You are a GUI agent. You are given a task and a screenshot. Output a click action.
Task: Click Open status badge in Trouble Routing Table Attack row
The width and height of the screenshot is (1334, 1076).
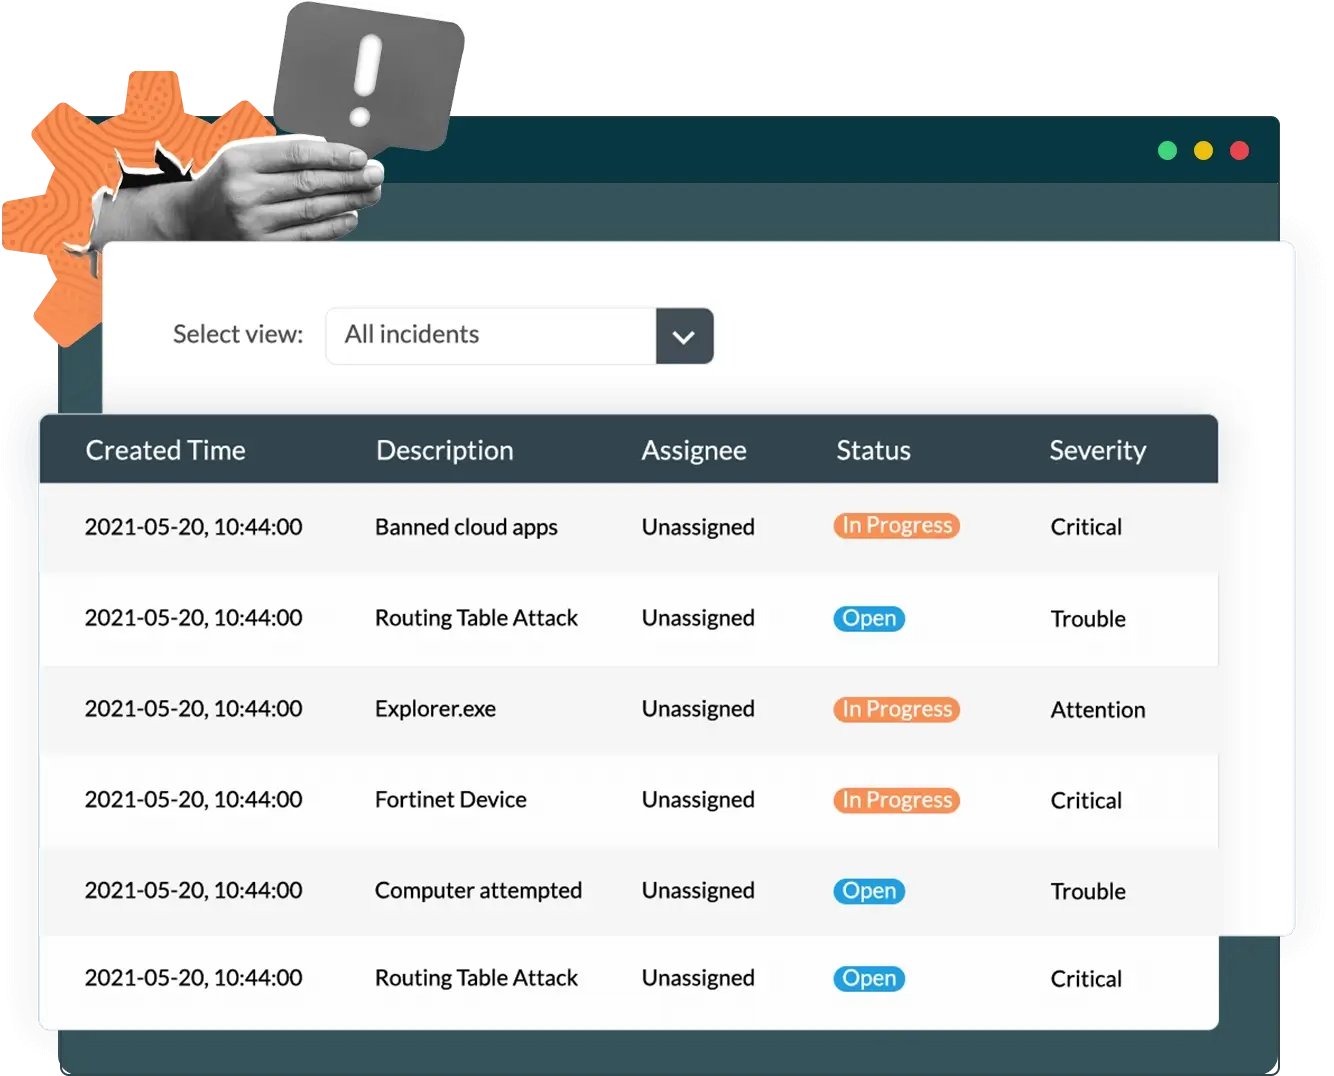pyautogui.click(x=869, y=619)
